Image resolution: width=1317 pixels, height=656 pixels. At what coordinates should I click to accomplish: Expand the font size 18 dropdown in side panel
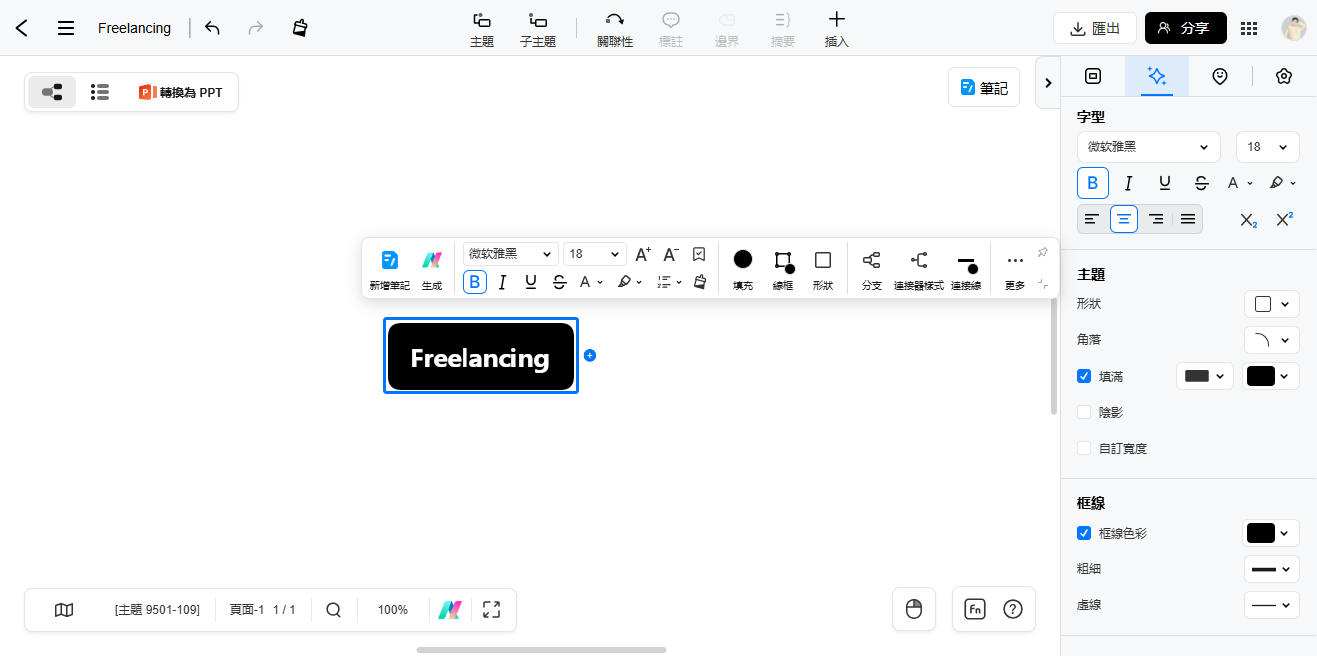(x=1267, y=147)
